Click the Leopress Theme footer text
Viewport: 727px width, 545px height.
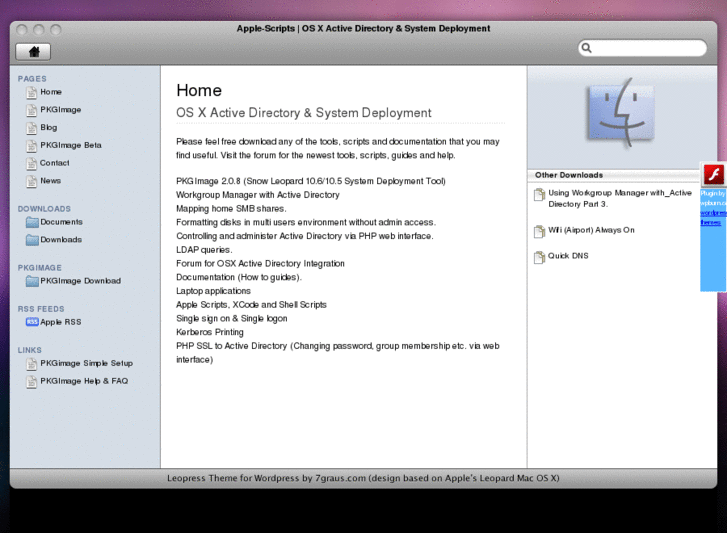pos(363,478)
